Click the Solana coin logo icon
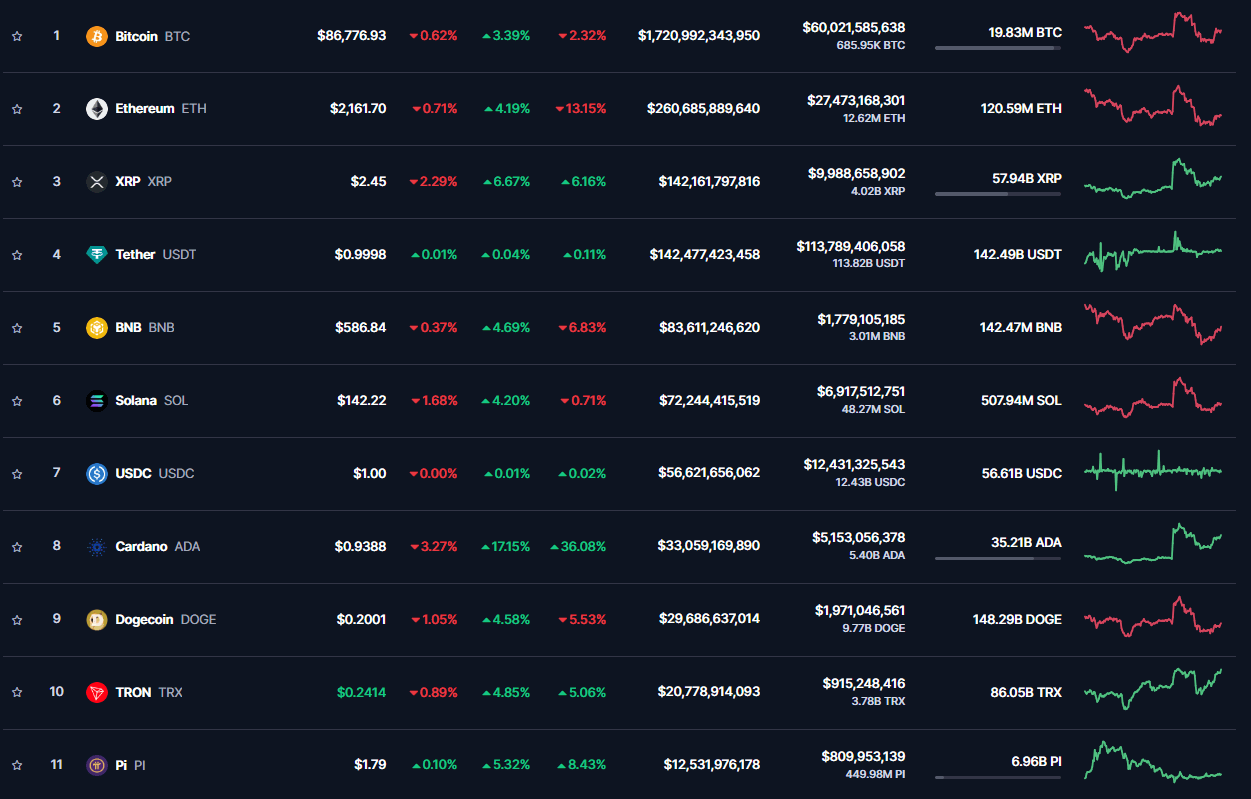 click(97, 401)
